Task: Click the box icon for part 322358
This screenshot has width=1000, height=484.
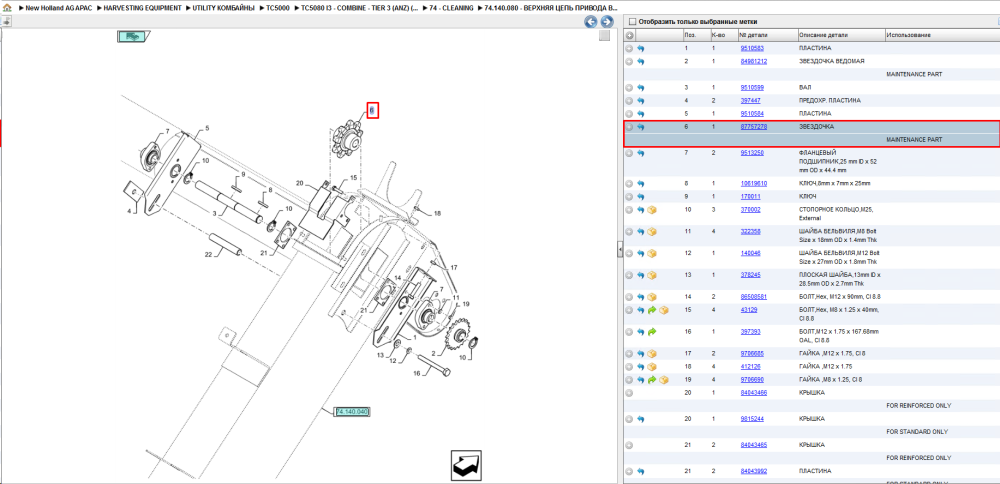Action: (652, 231)
